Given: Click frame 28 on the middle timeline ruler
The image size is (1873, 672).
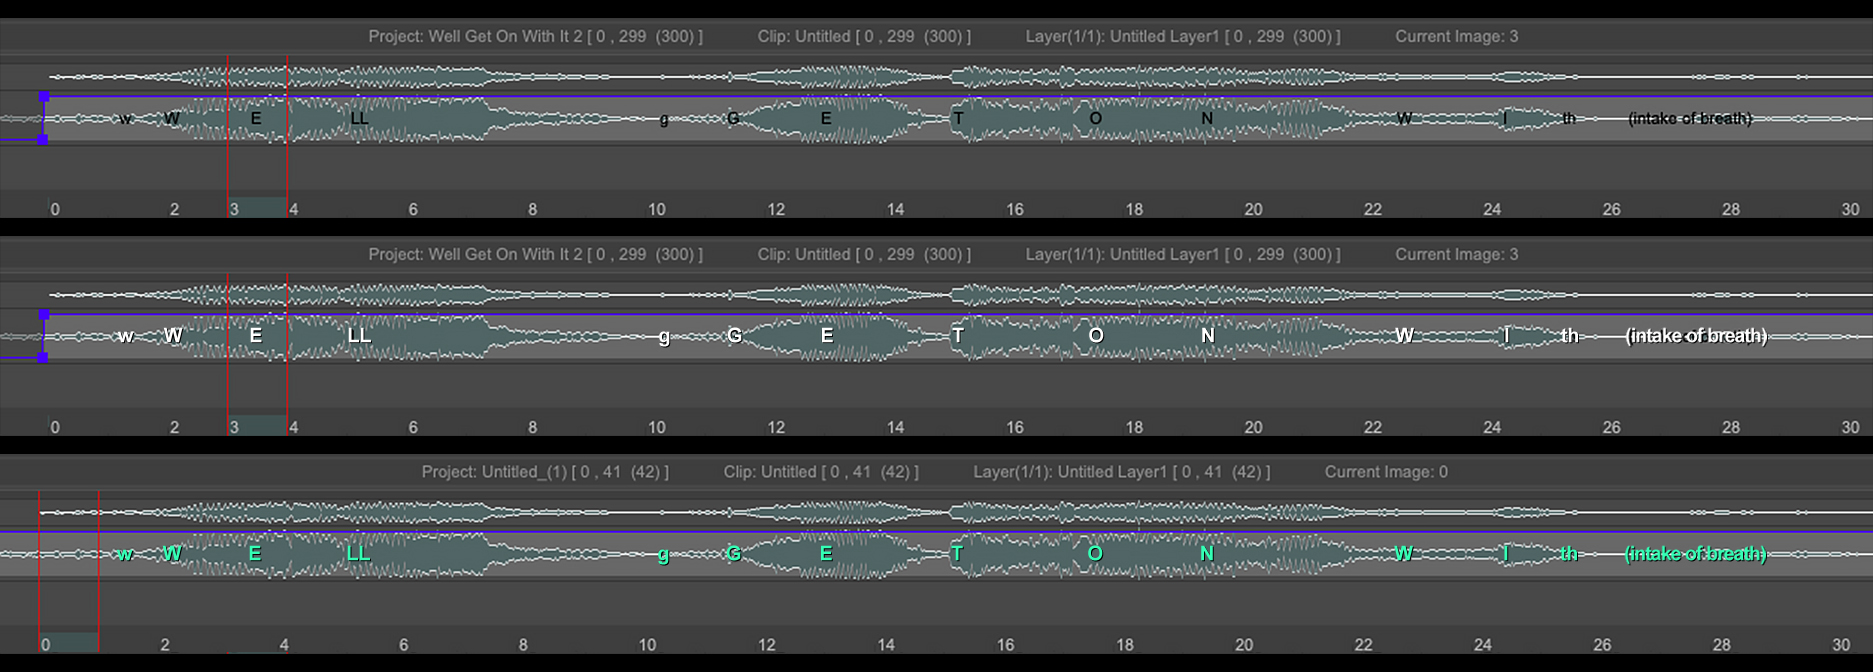Looking at the screenshot, I should pyautogui.click(x=1731, y=427).
